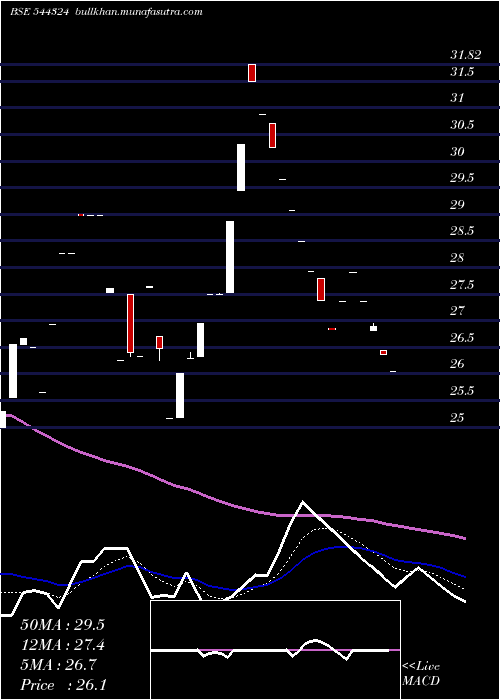Click the topmost red candle near 31.82
The height and width of the screenshot is (700, 500).
coord(252,73)
